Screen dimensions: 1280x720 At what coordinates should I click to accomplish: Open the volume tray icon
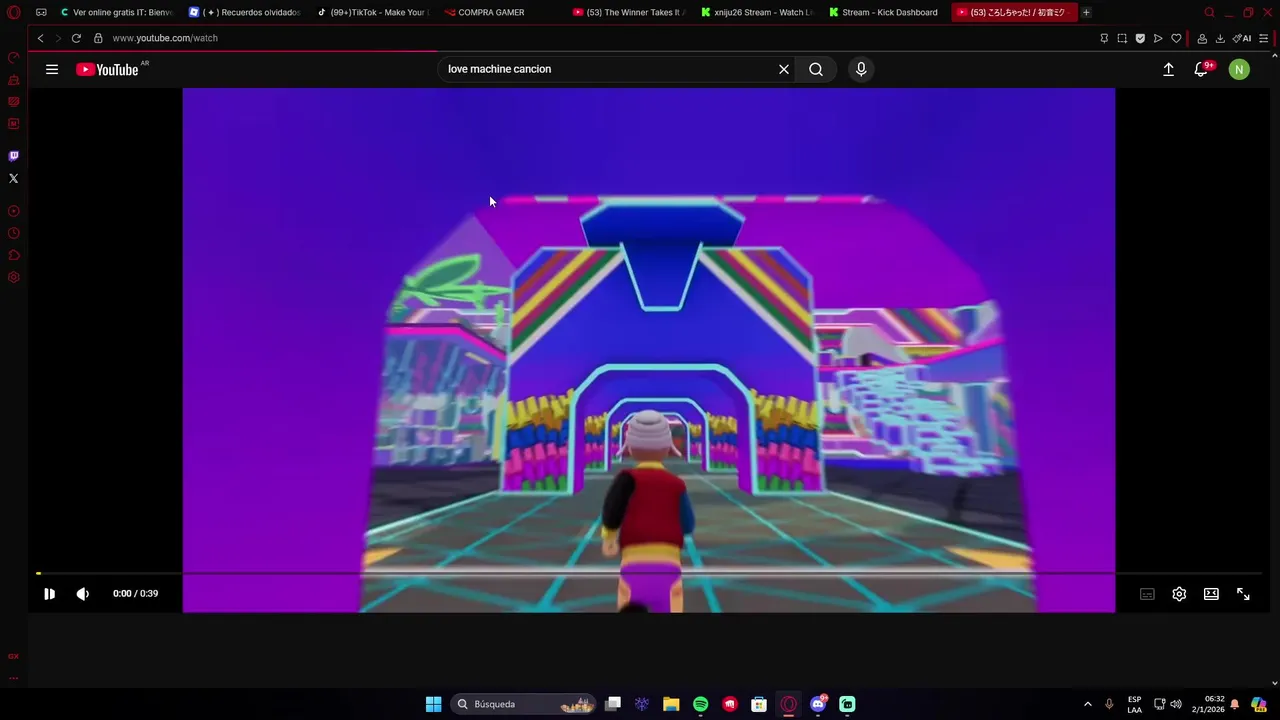(x=1176, y=704)
